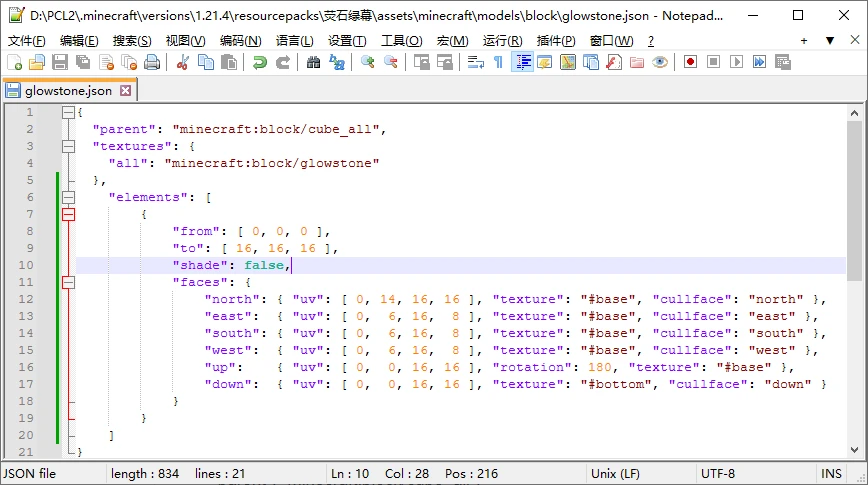The width and height of the screenshot is (868, 485).
Task: Close the glowstone.json tab
Action: coord(126,91)
